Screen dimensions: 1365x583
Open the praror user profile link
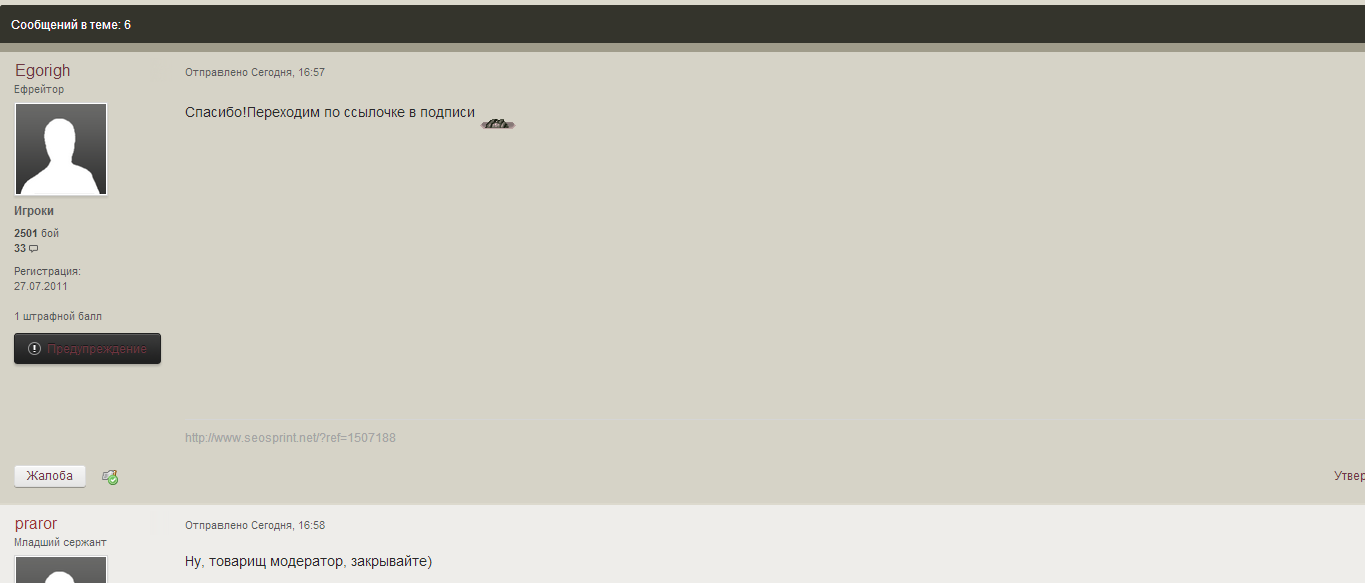click(35, 524)
